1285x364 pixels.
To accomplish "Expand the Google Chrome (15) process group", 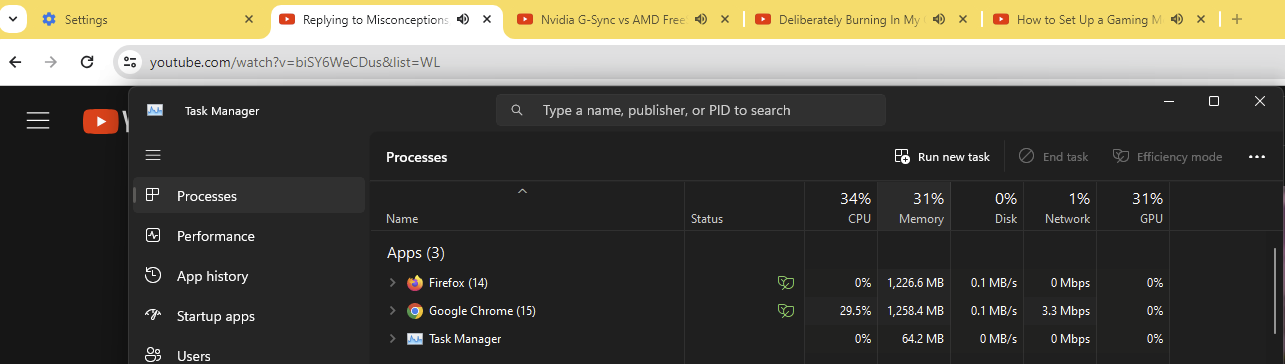I will pos(392,311).
